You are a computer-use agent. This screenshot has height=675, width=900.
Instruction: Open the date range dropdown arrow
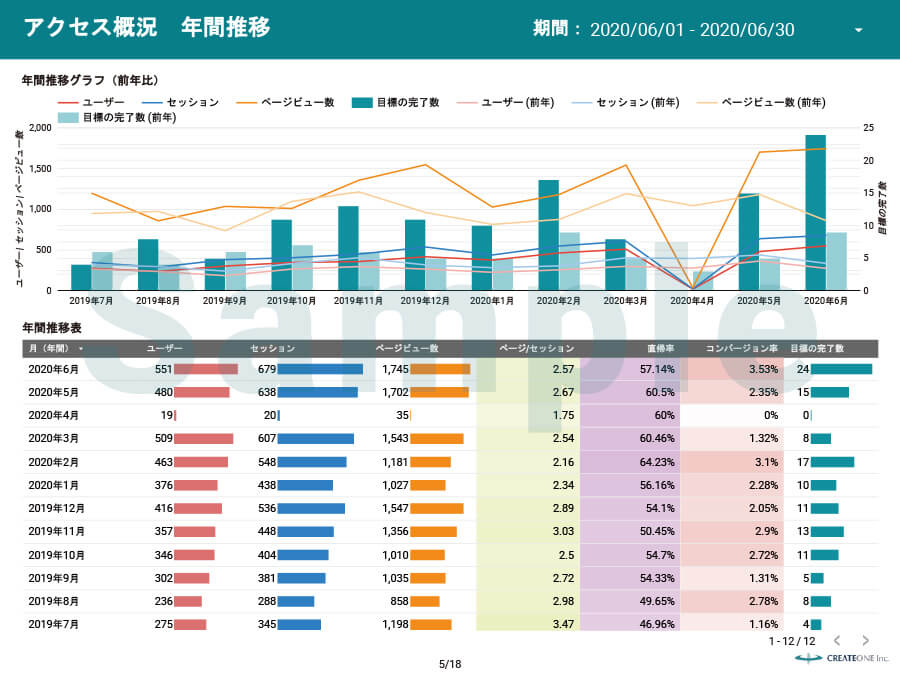click(x=858, y=30)
